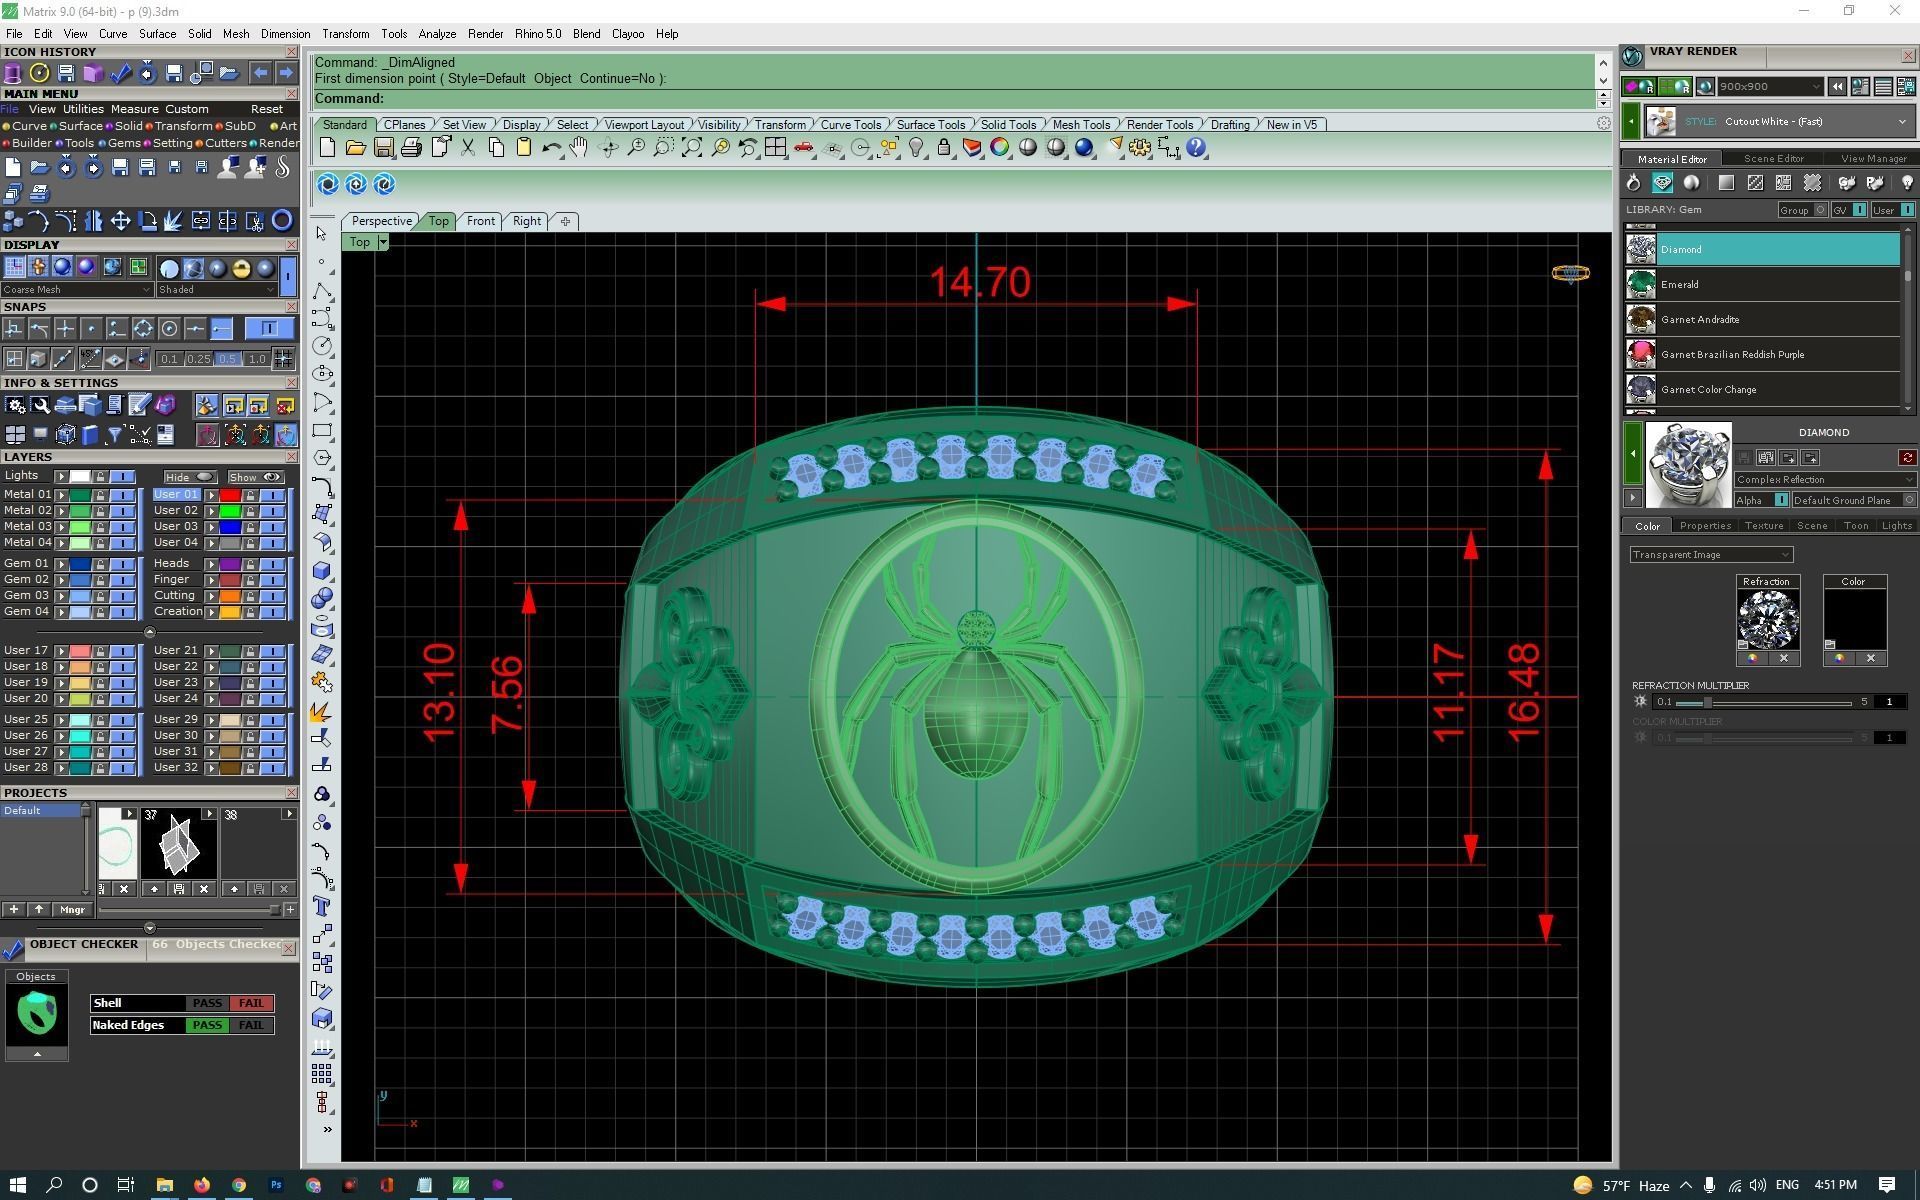Click the Undo arrow icon
Image resolution: width=1920 pixels, height=1200 pixels.
551,148
